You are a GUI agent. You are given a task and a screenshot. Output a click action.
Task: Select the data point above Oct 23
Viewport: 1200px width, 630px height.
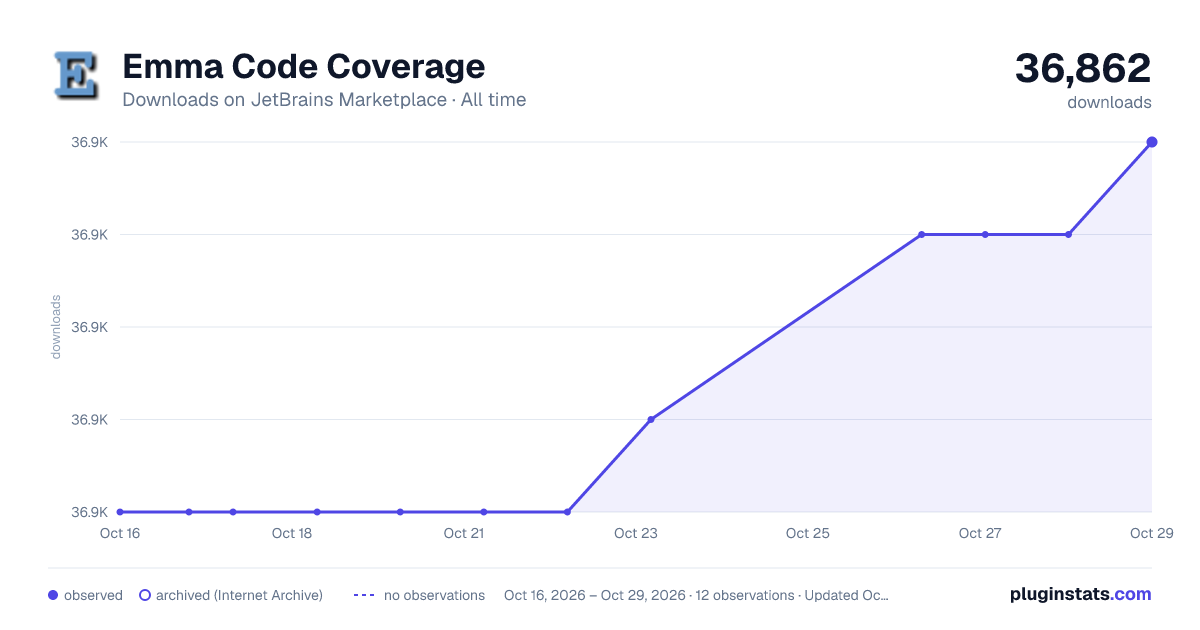[651, 419]
